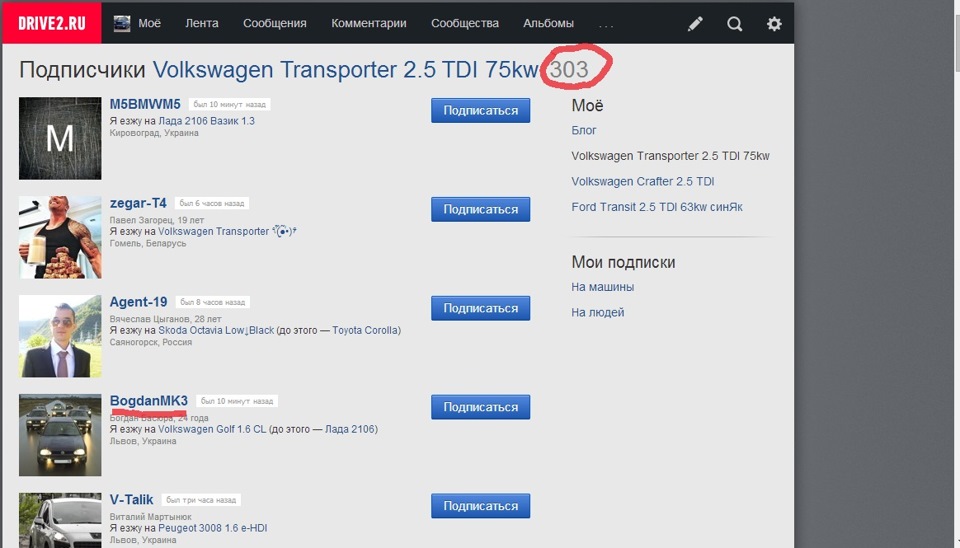Open BogdanMK3 avatar showing cars
This screenshot has height=548, width=960.
[x=60, y=435]
